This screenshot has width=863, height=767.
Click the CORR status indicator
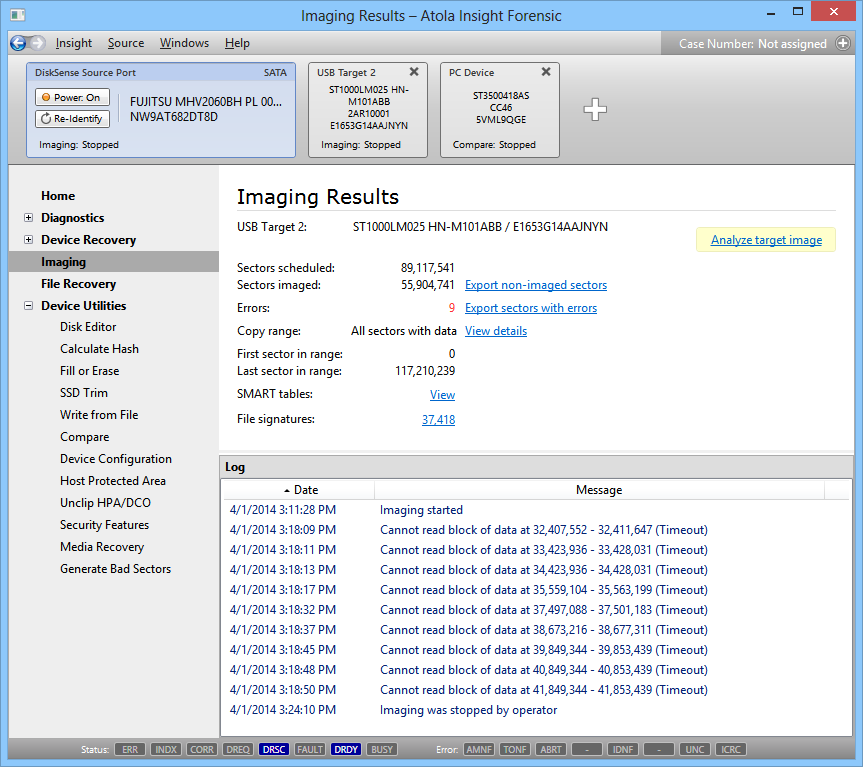coord(201,749)
